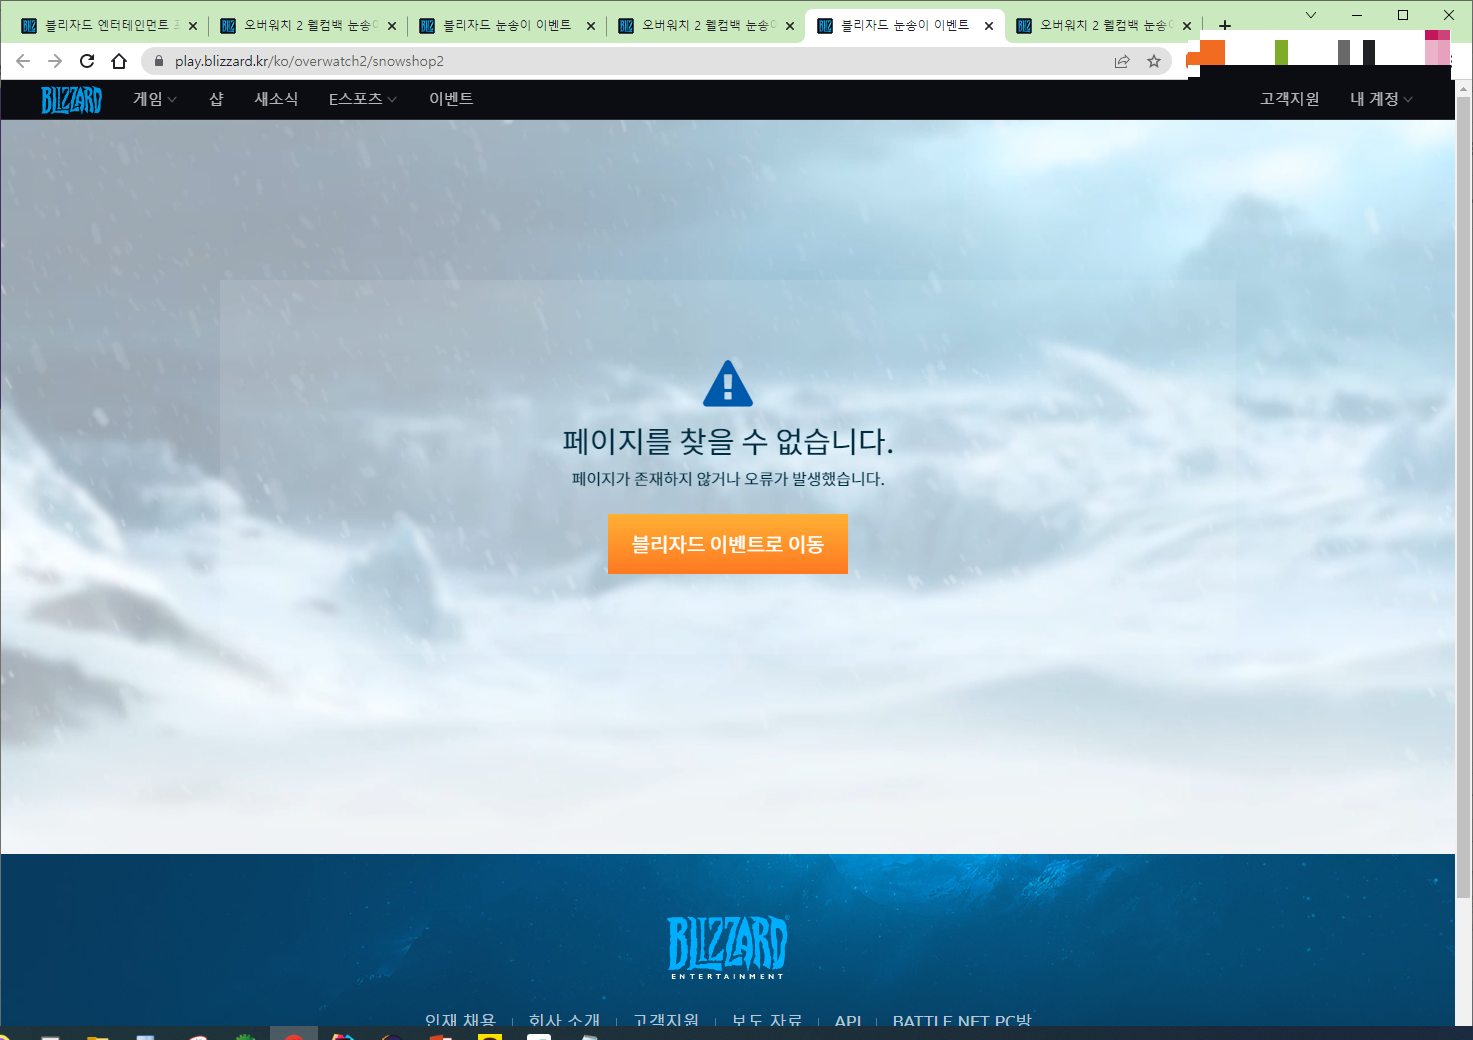The width and height of the screenshot is (1473, 1040).
Task: Close the active 블리자드 눈송이 이벤트 tab
Action: coord(989,26)
